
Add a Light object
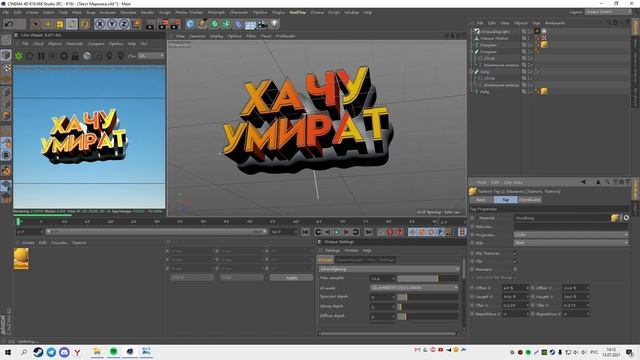275,24
